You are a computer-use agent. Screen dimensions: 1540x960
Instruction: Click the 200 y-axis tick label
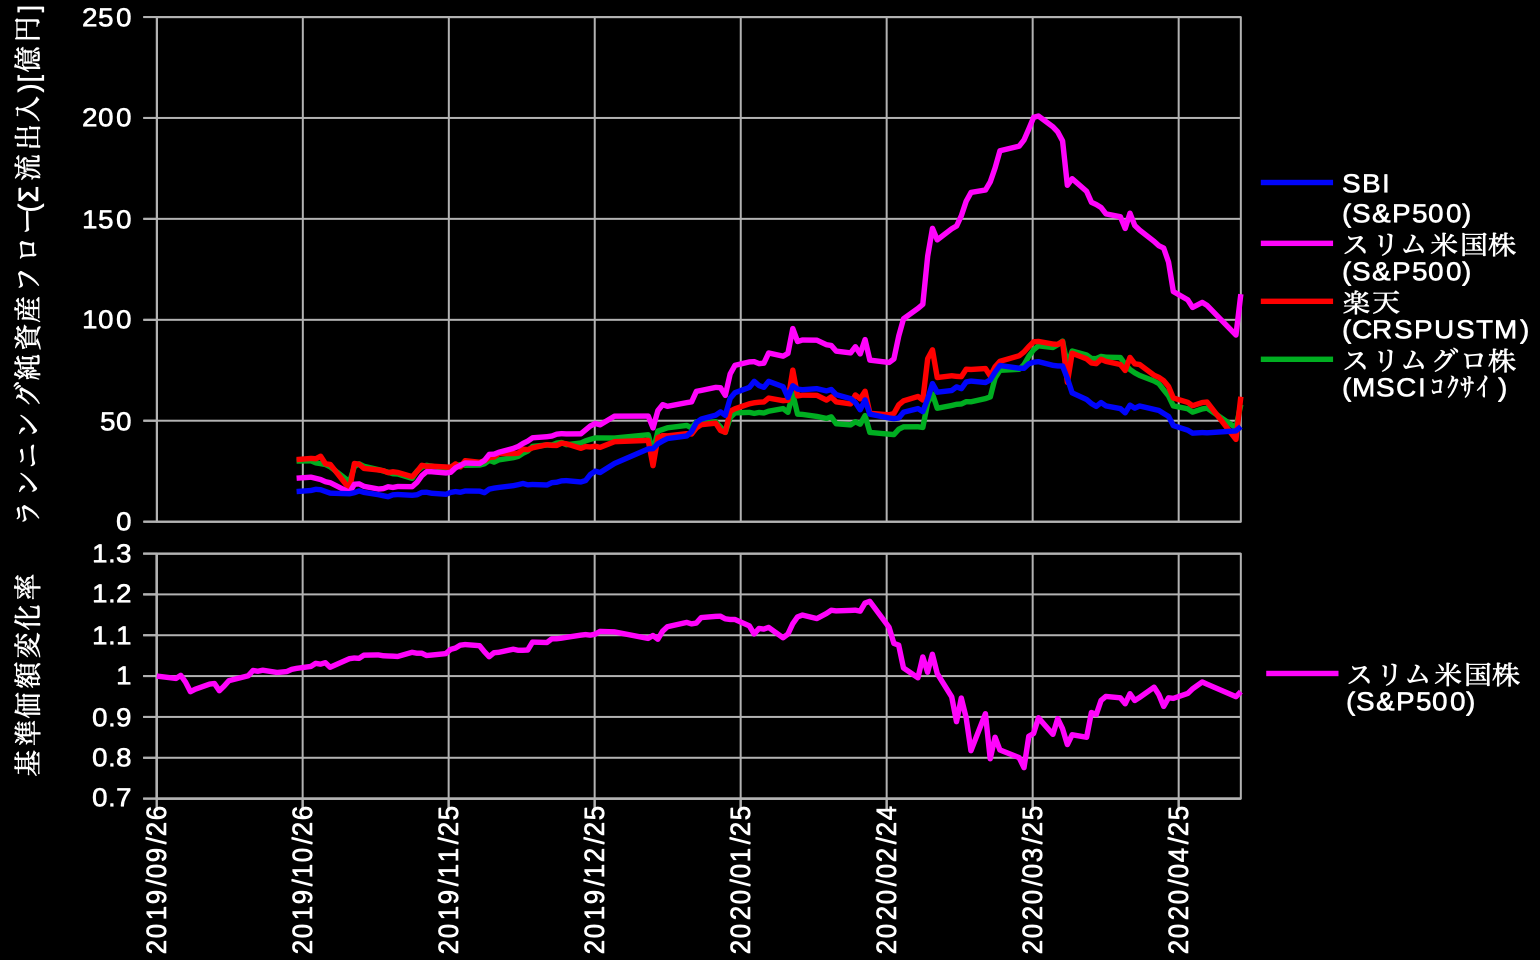tap(106, 118)
